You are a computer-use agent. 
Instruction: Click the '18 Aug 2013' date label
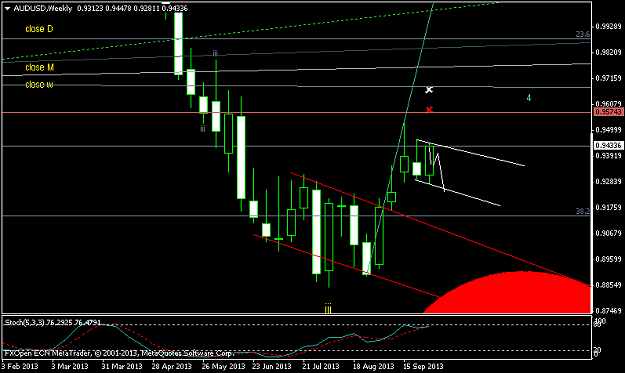coord(373,366)
